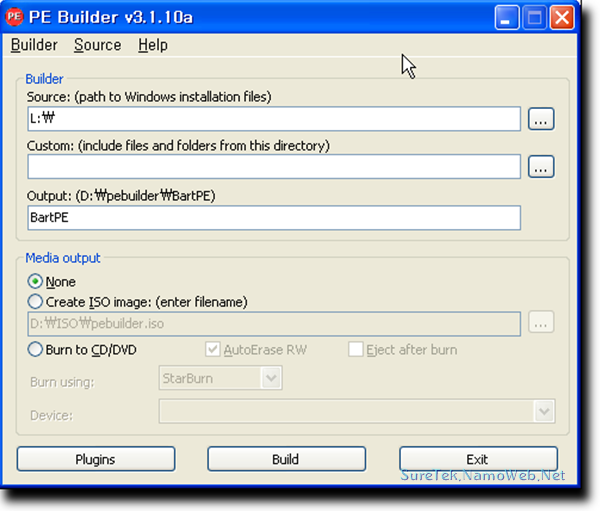Browse for Windows installation source path
The image size is (600, 511).
[x=541, y=119]
